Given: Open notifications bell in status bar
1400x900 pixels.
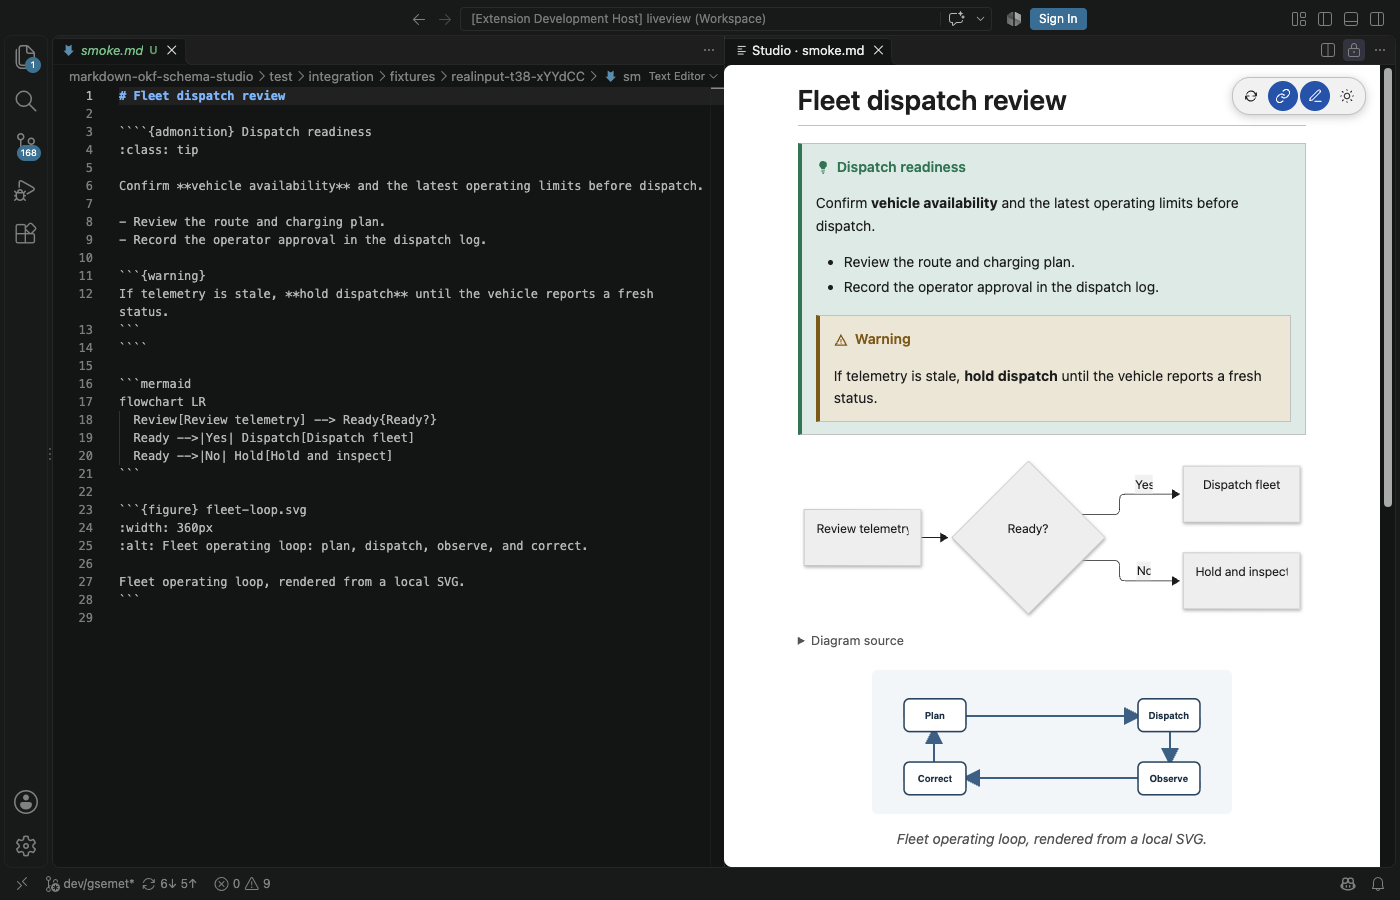Looking at the screenshot, I should [1378, 884].
